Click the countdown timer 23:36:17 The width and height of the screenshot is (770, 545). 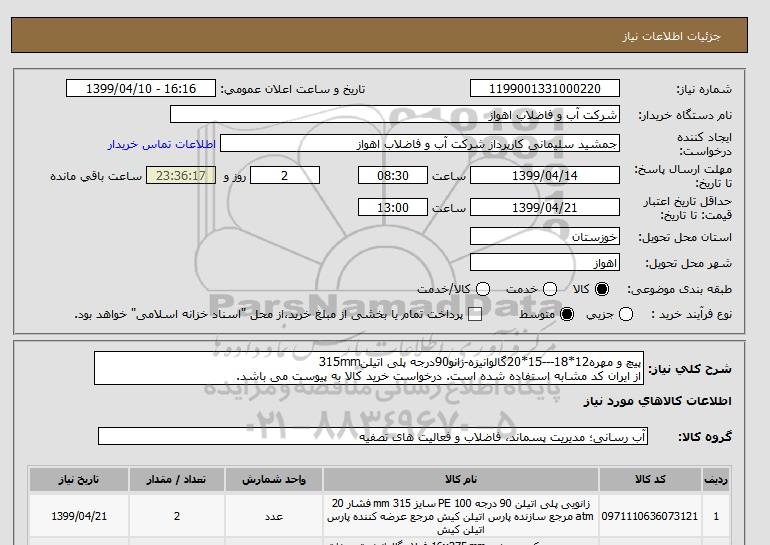point(181,175)
